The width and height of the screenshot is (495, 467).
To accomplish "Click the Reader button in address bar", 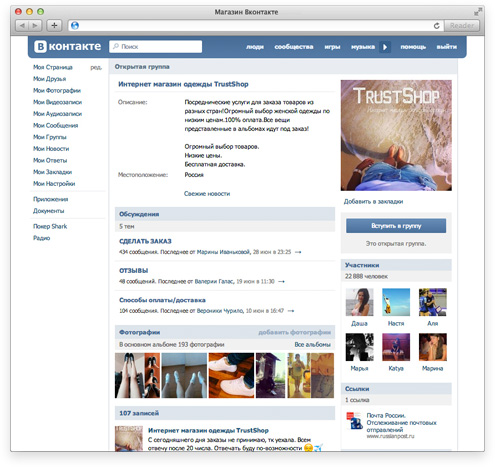I will click(x=462, y=26).
